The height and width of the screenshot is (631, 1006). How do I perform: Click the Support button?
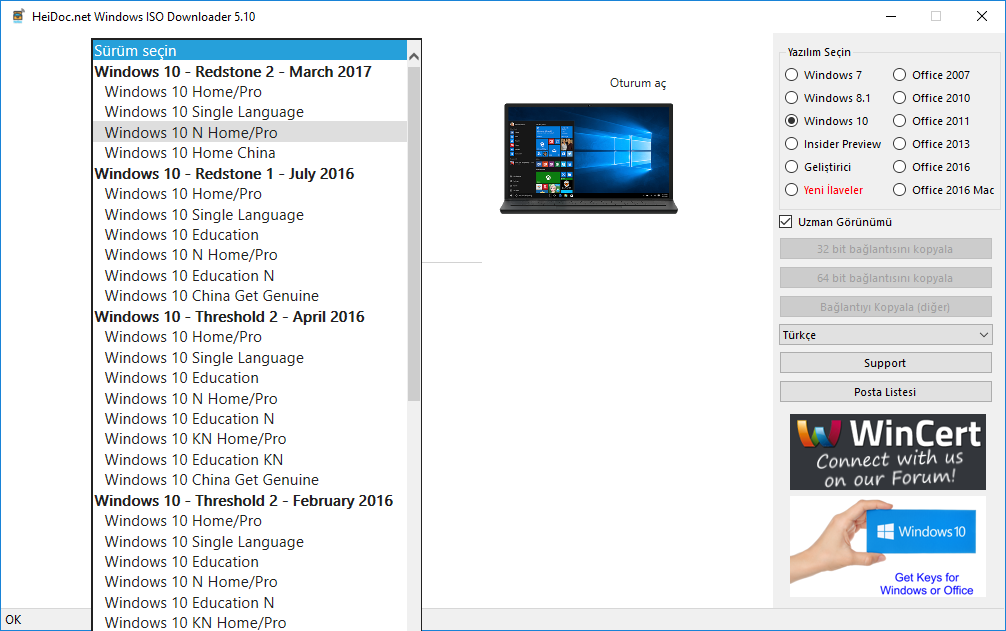885,362
